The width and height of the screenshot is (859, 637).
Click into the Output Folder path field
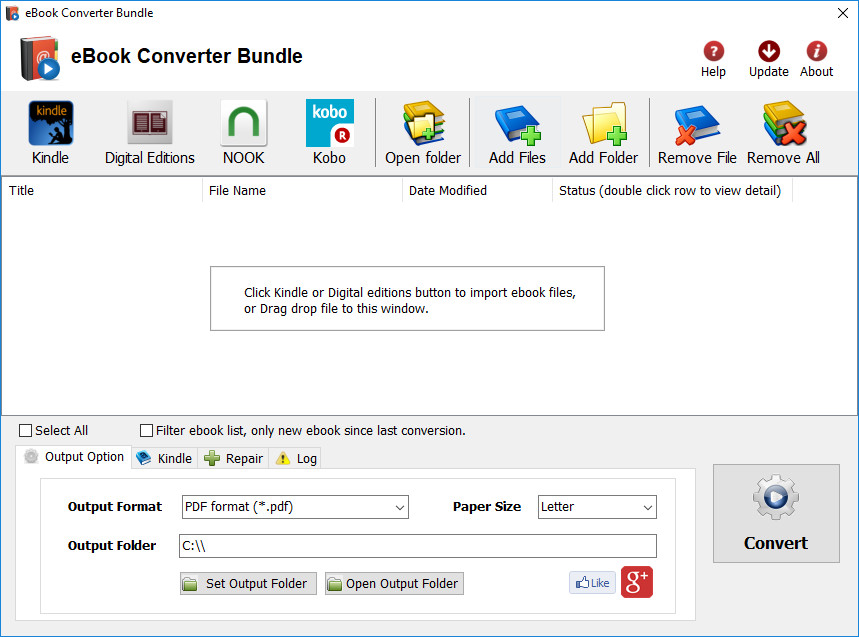417,546
